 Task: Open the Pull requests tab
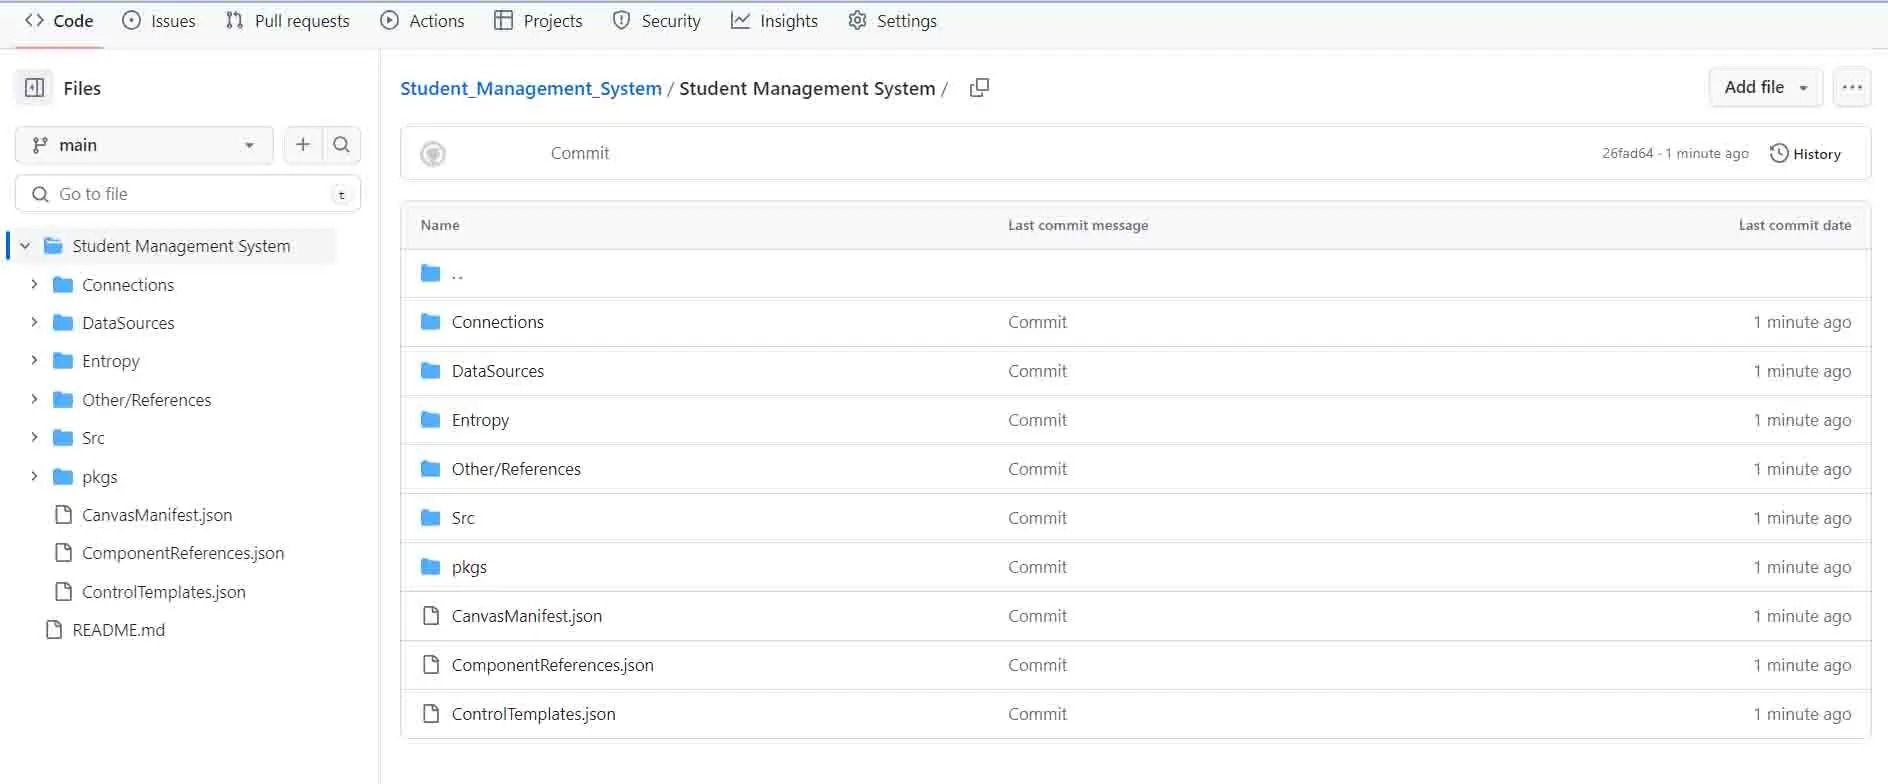[x=288, y=21]
